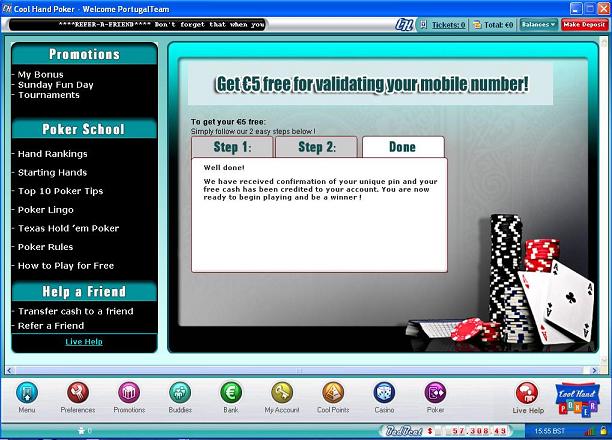The height and width of the screenshot is (440, 612).
Task: Open Sunday Fun Day promotion
Action: 56,85
